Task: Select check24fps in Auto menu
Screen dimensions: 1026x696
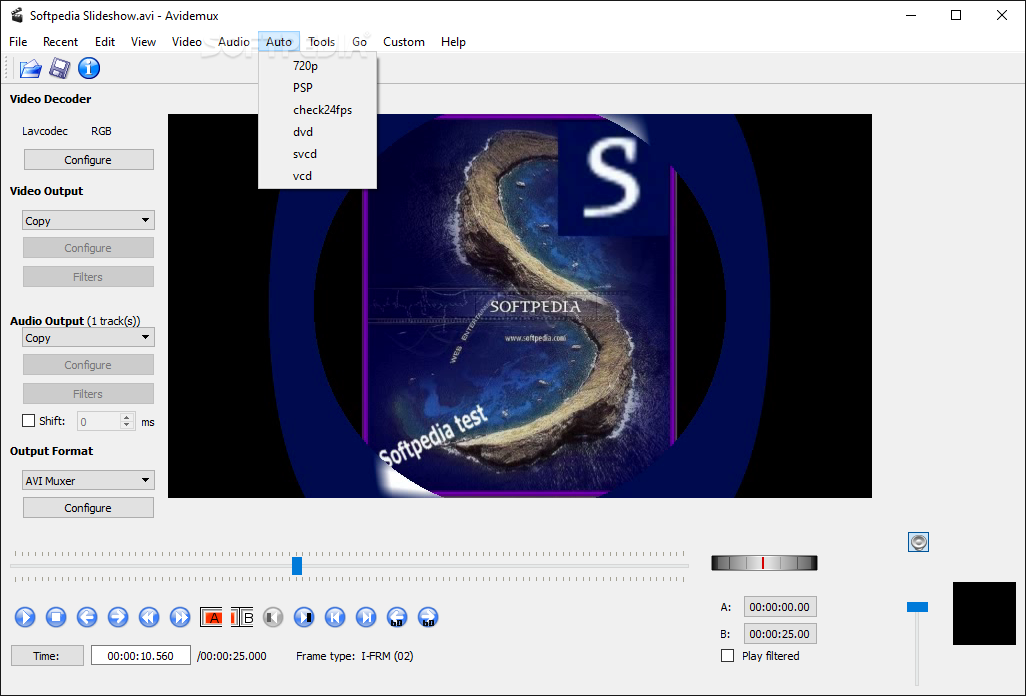Action: click(317, 110)
